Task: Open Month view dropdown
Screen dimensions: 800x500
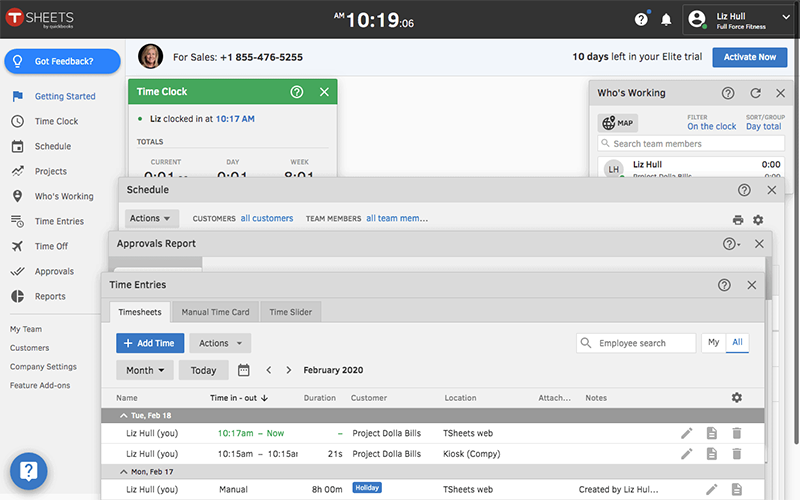Action: [x=145, y=370]
